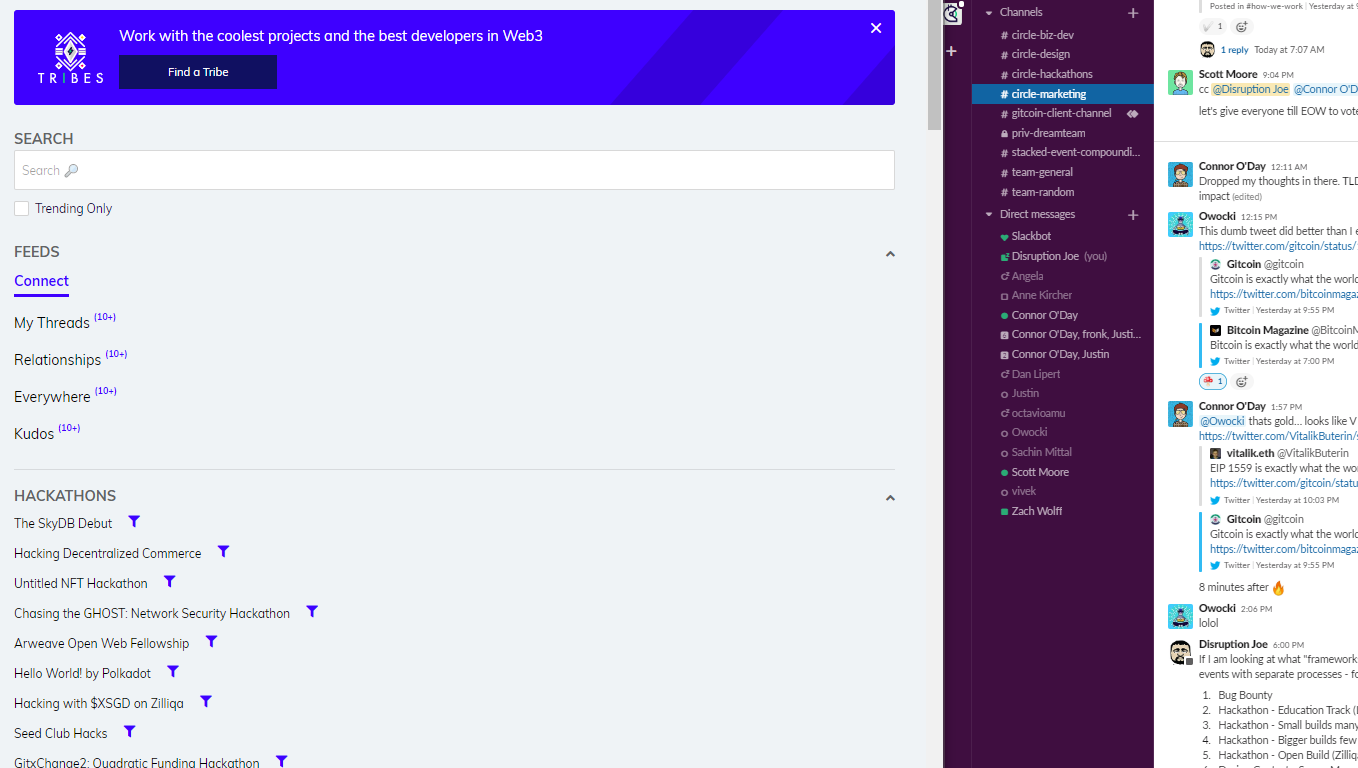The image size is (1358, 768).
Task: Open the 1 reply thread link
Action: tap(1234, 50)
